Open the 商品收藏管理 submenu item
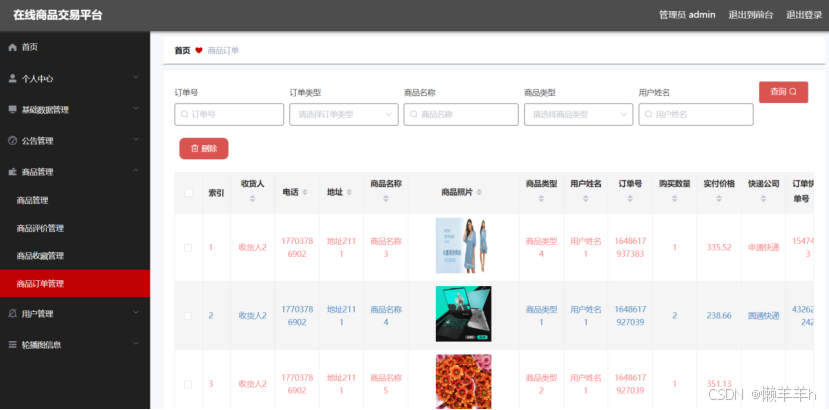The height and width of the screenshot is (410, 829). (x=75, y=256)
